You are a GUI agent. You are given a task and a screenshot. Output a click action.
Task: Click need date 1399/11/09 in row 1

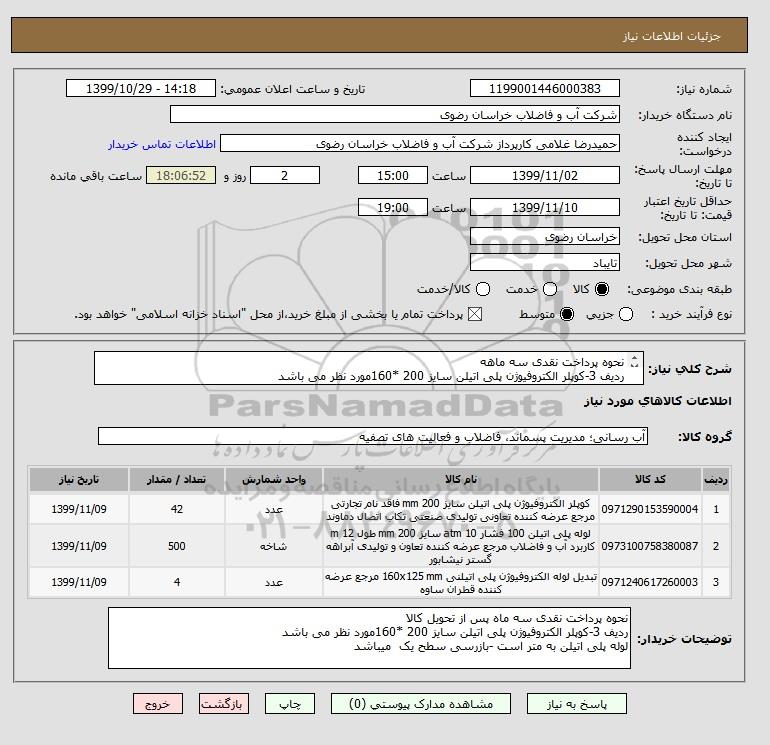79,509
